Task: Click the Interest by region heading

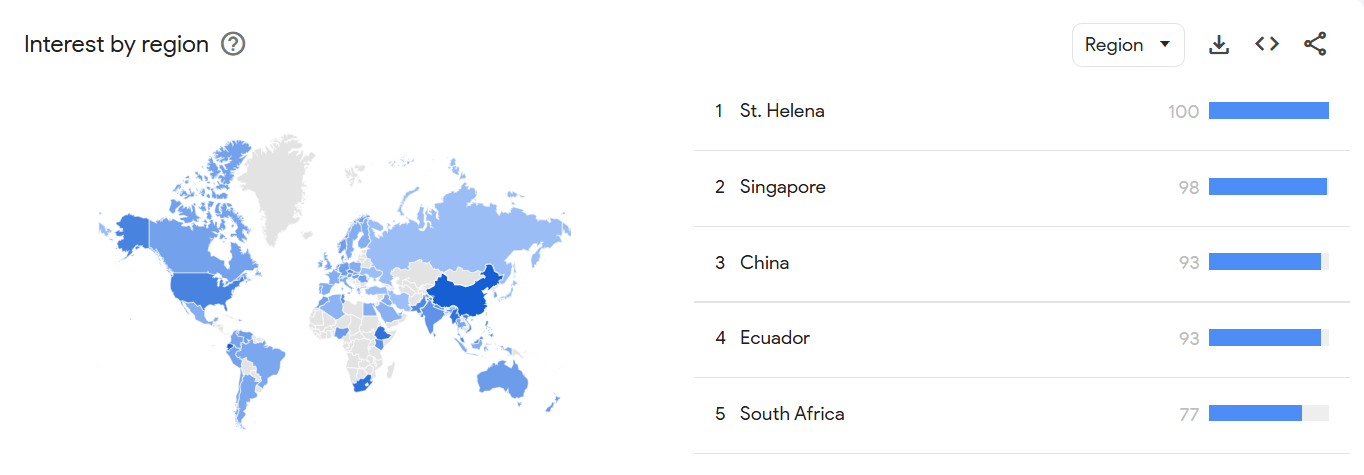Action: [x=116, y=45]
